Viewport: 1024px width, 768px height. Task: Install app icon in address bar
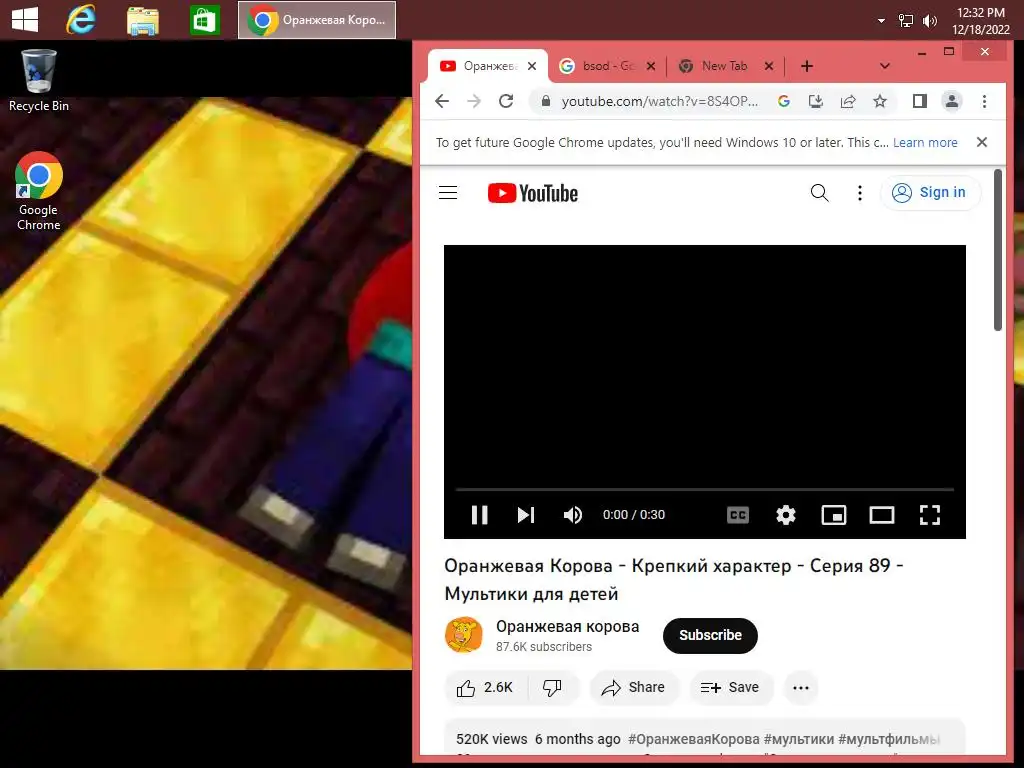tap(816, 101)
